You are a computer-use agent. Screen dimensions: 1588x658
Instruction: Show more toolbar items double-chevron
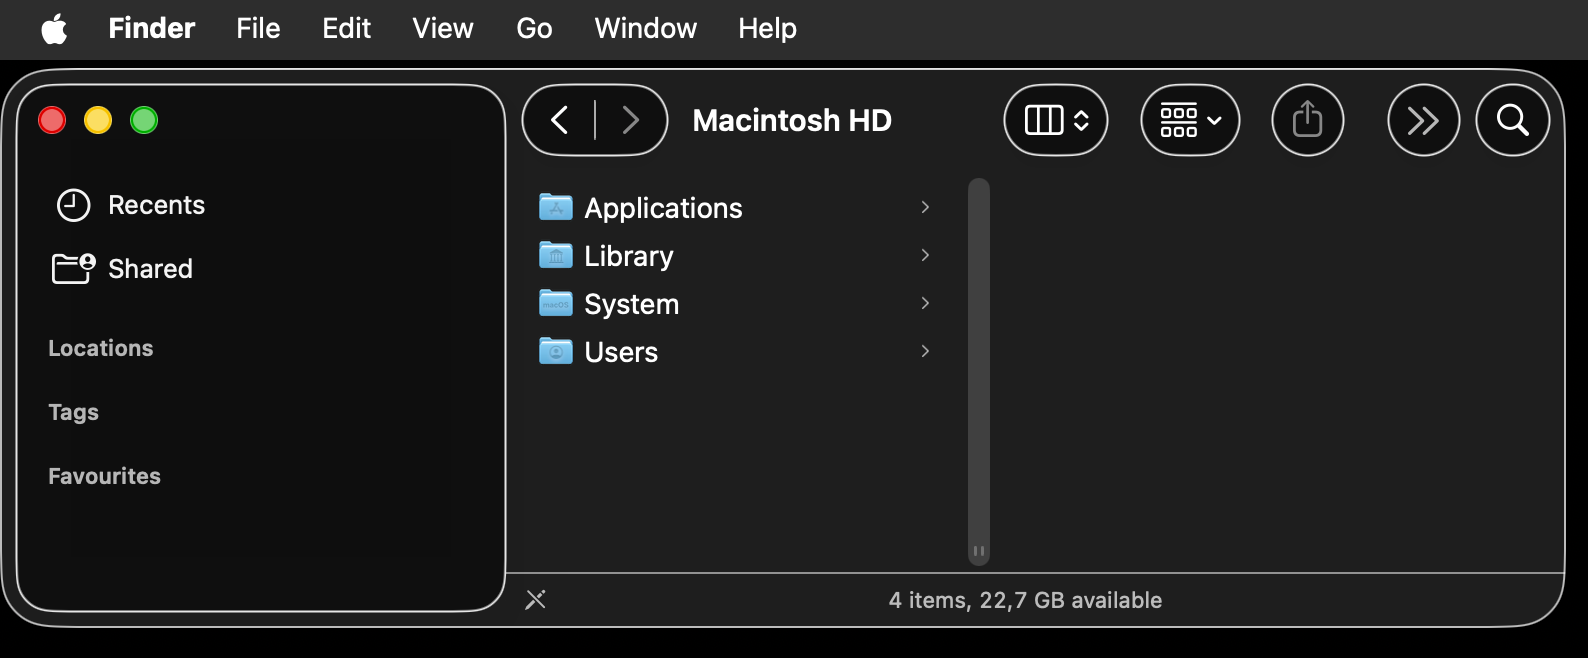tap(1423, 121)
